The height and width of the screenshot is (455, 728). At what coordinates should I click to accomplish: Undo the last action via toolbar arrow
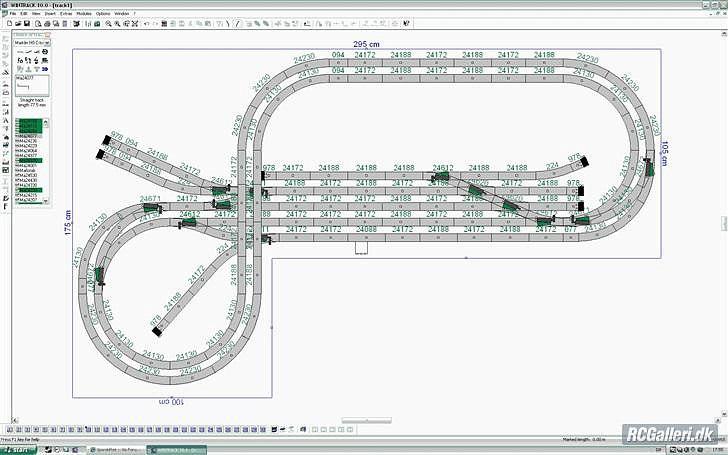coord(146,23)
